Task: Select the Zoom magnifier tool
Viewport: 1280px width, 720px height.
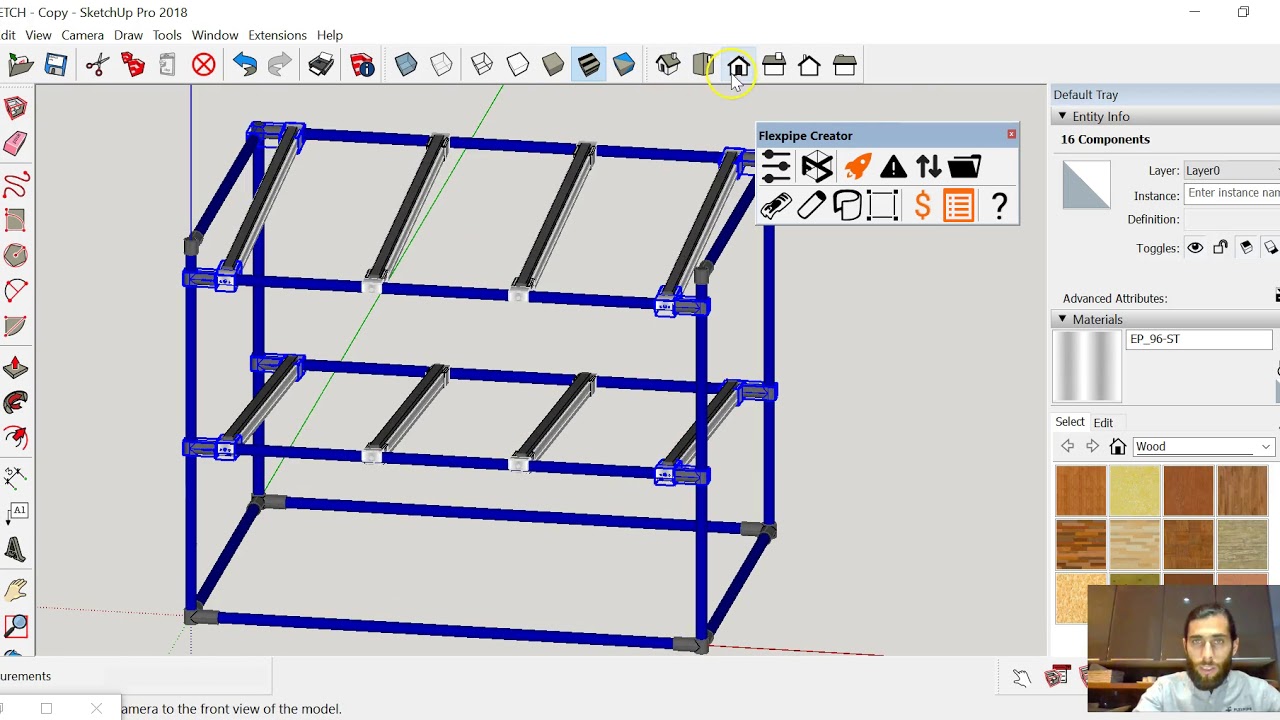Action: point(15,627)
